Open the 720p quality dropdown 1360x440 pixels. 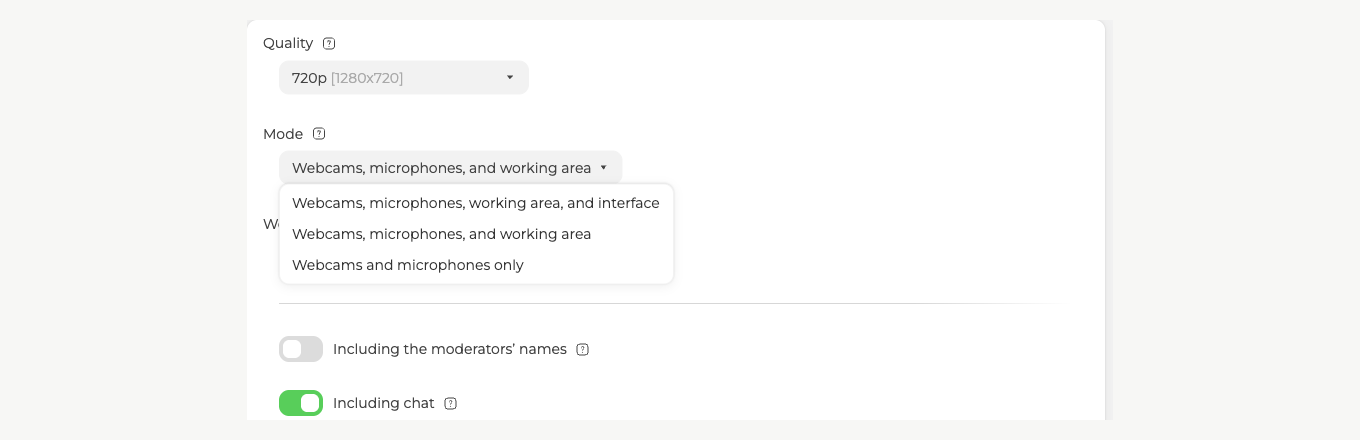[x=404, y=78]
